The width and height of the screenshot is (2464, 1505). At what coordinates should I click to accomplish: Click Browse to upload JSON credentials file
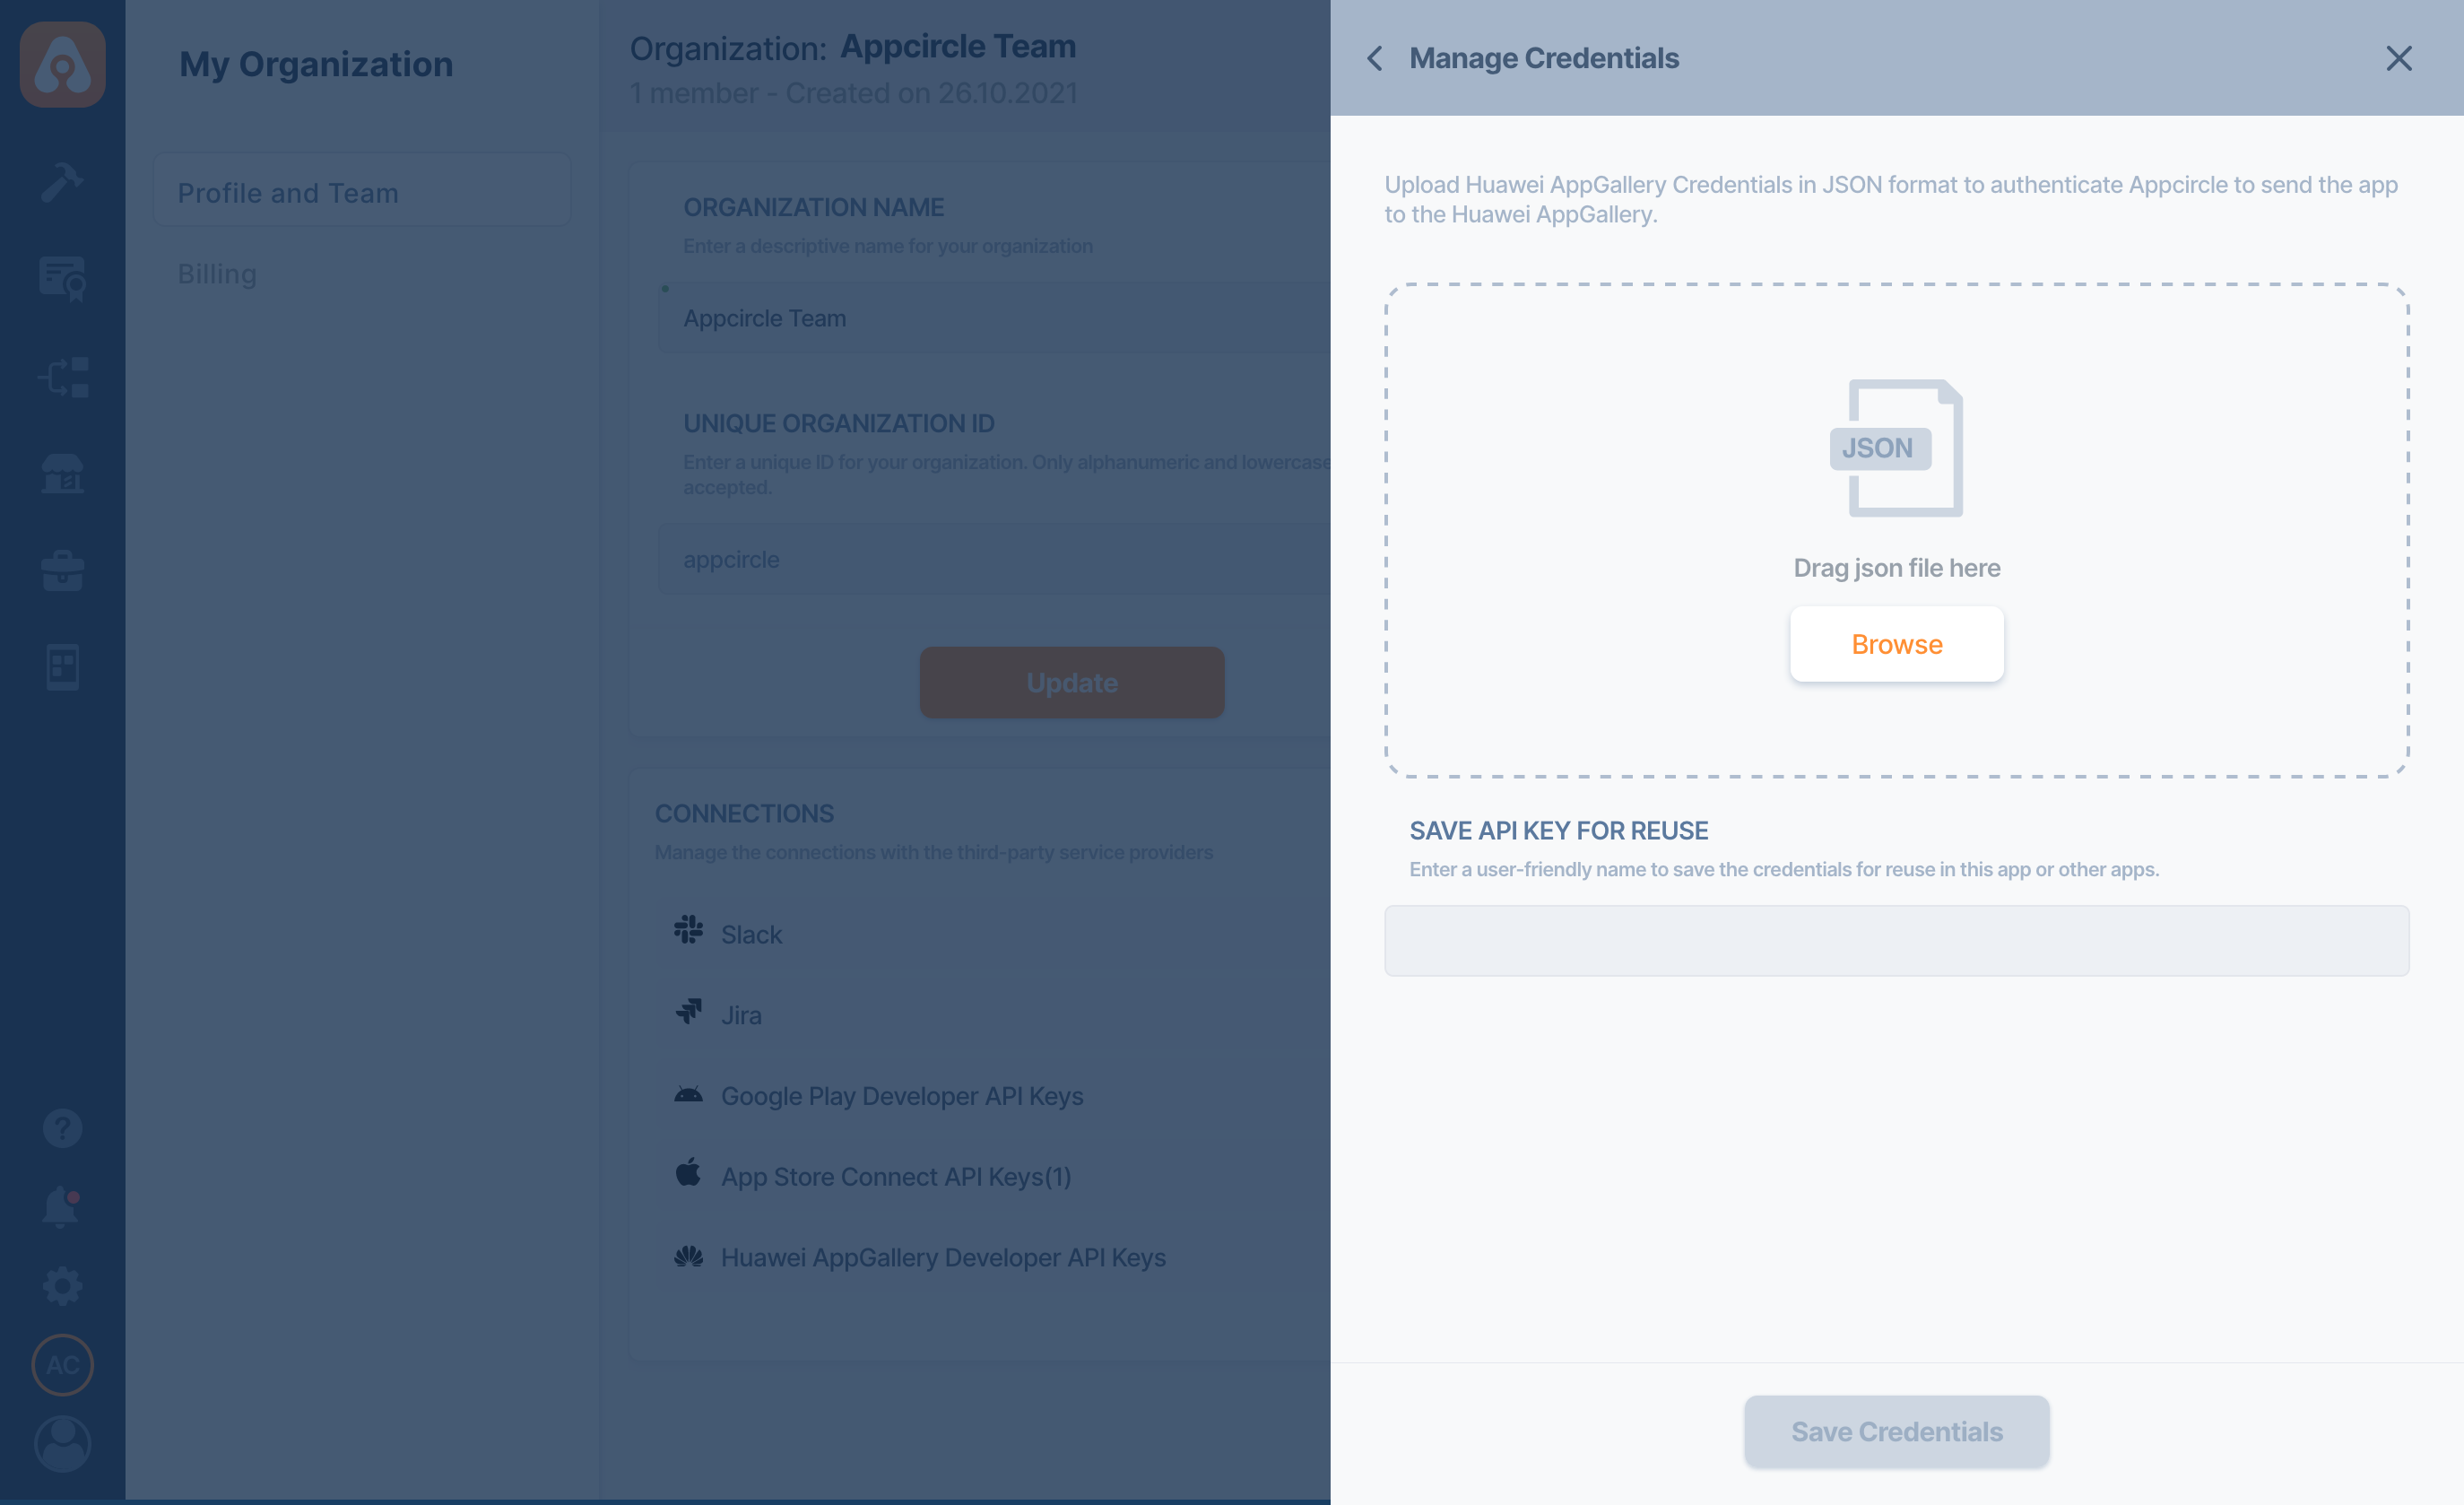[1897, 642]
